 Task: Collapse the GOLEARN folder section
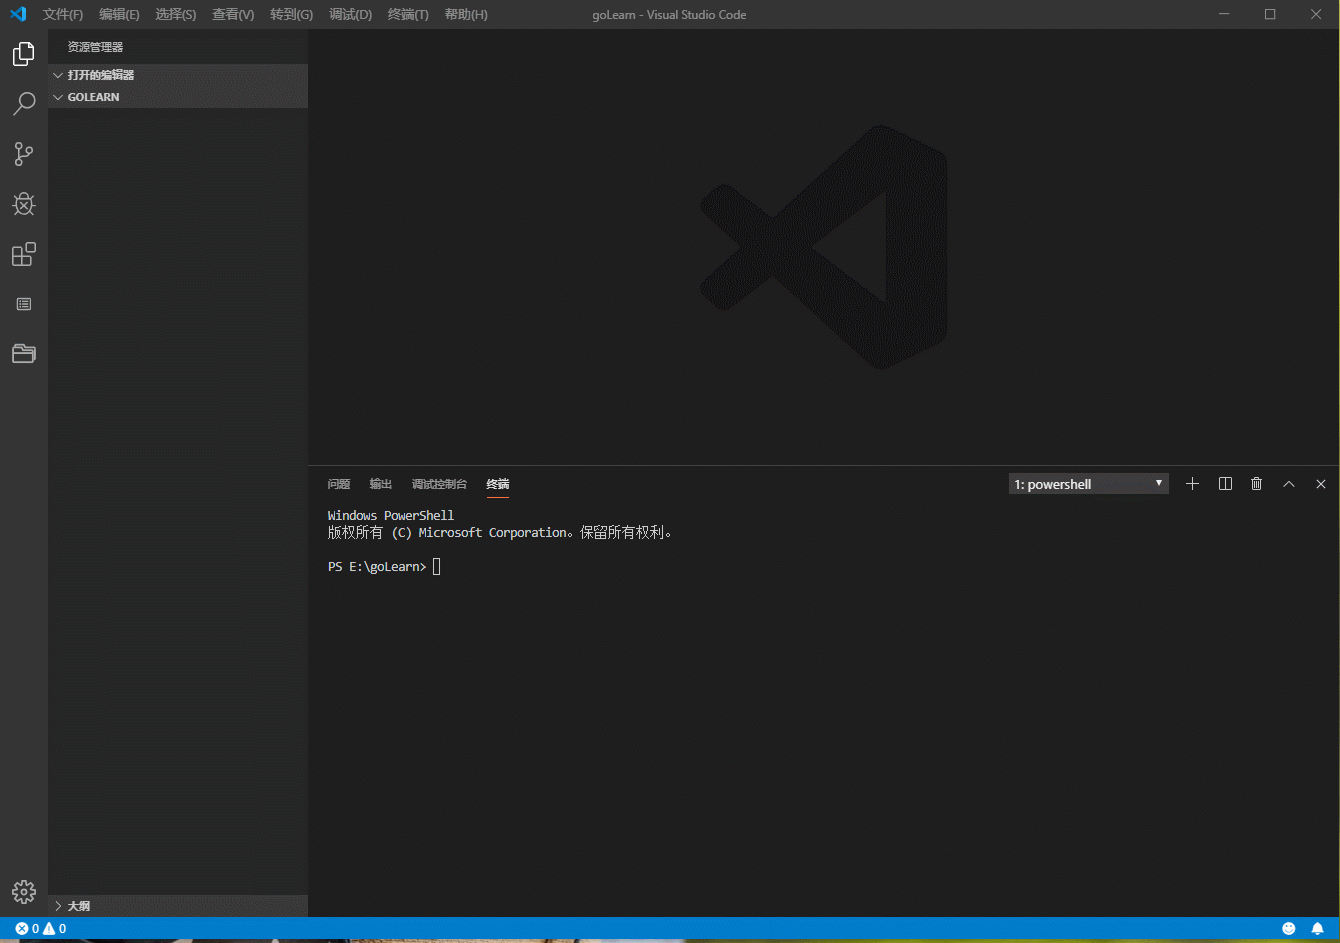click(x=178, y=97)
